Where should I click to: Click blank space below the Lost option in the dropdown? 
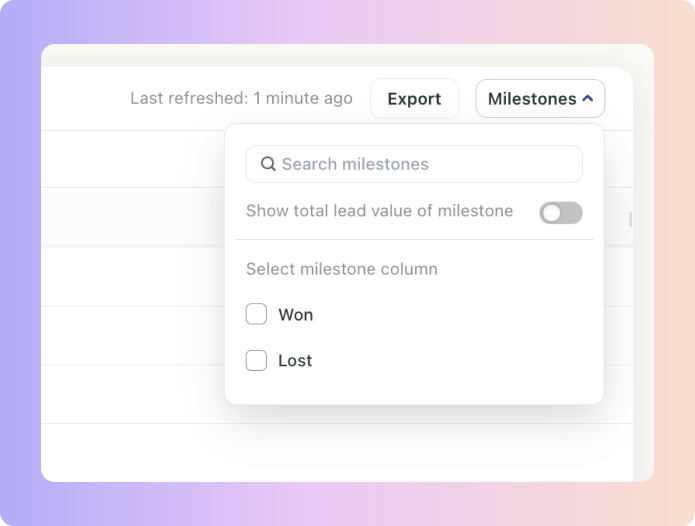[414, 388]
